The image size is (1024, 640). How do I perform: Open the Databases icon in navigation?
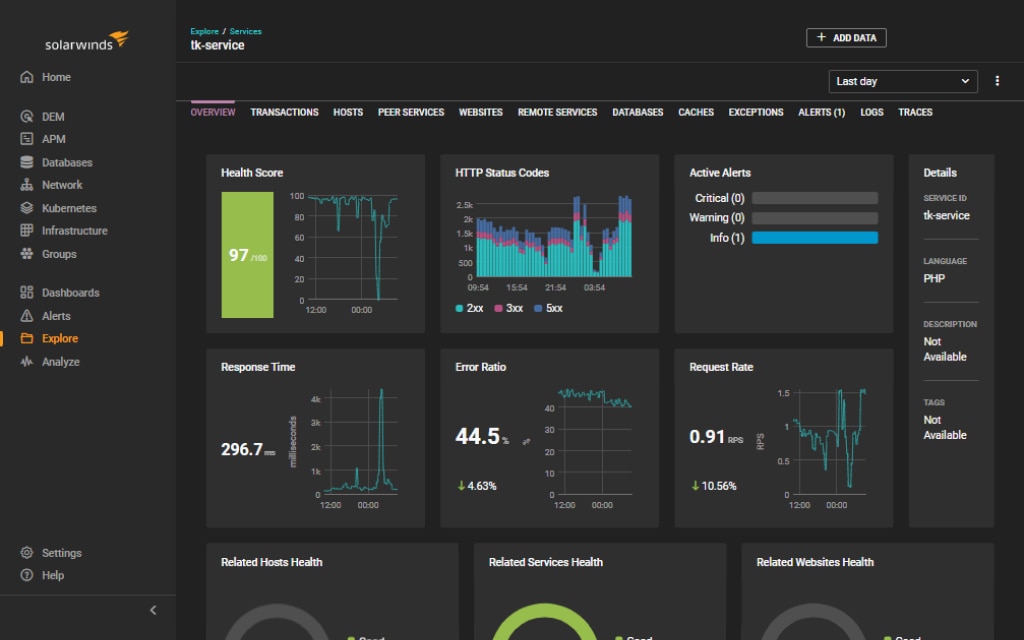(x=27, y=162)
